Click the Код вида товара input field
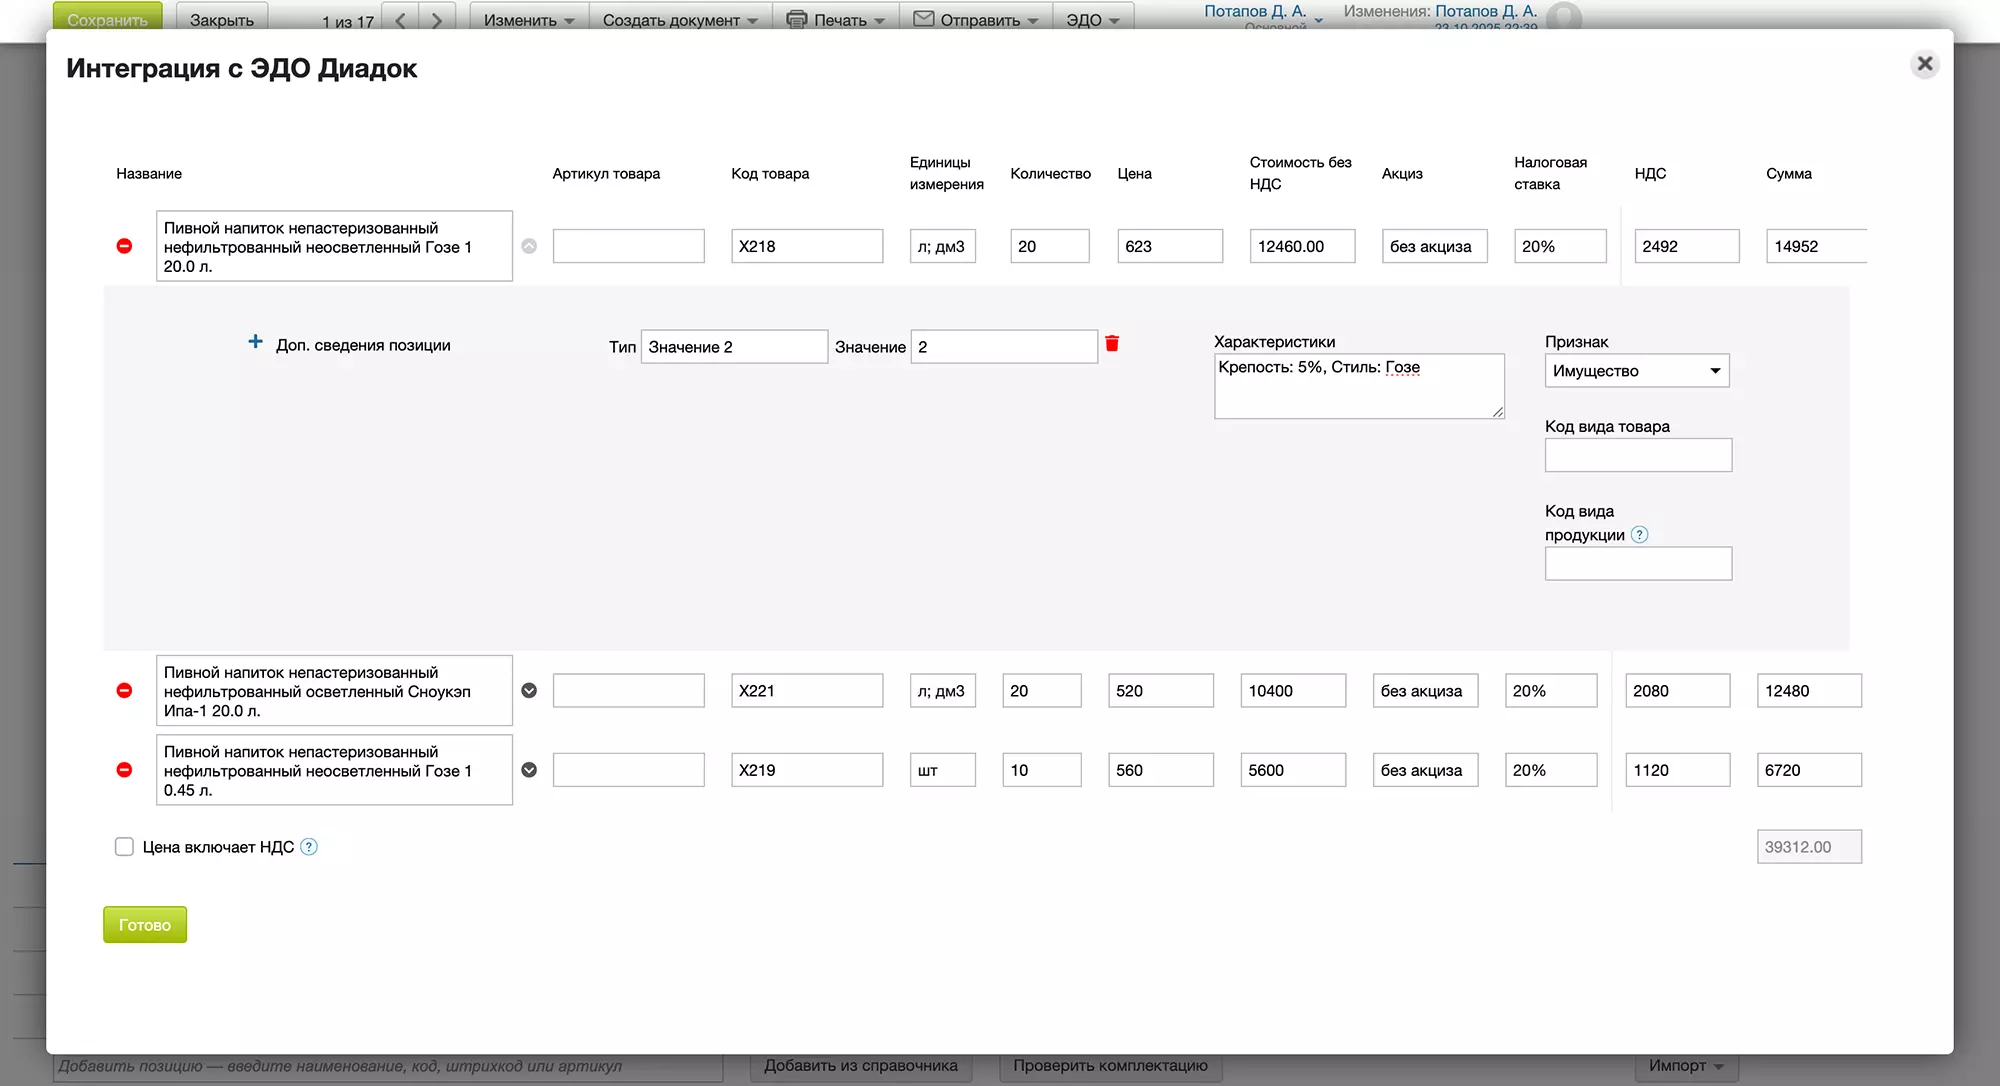This screenshot has height=1086, width=2000. pyautogui.click(x=1637, y=455)
